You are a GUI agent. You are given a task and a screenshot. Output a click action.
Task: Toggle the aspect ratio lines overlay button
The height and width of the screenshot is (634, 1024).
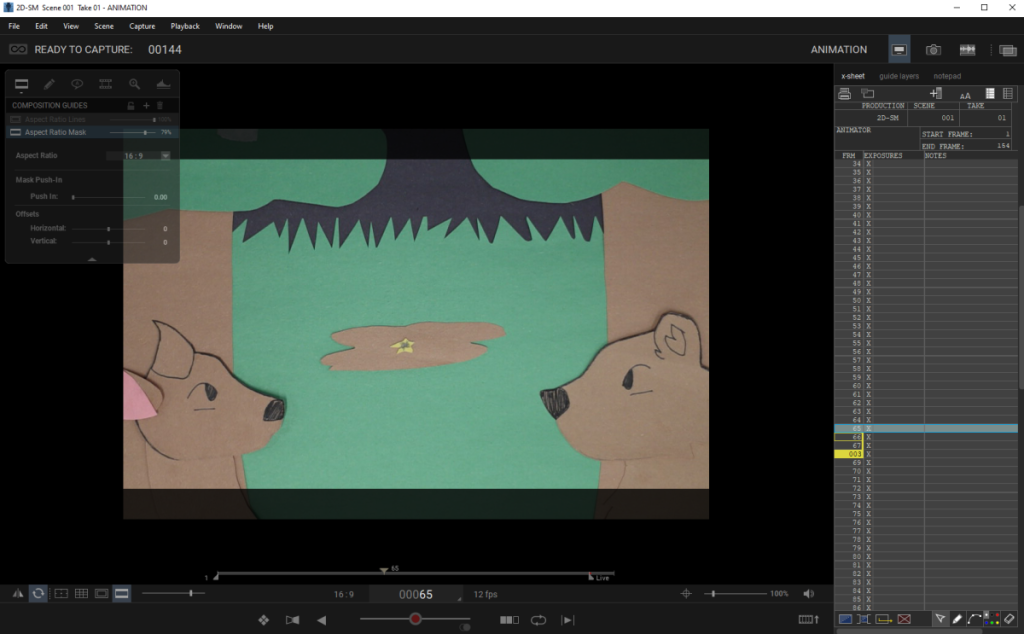[x=101, y=594]
